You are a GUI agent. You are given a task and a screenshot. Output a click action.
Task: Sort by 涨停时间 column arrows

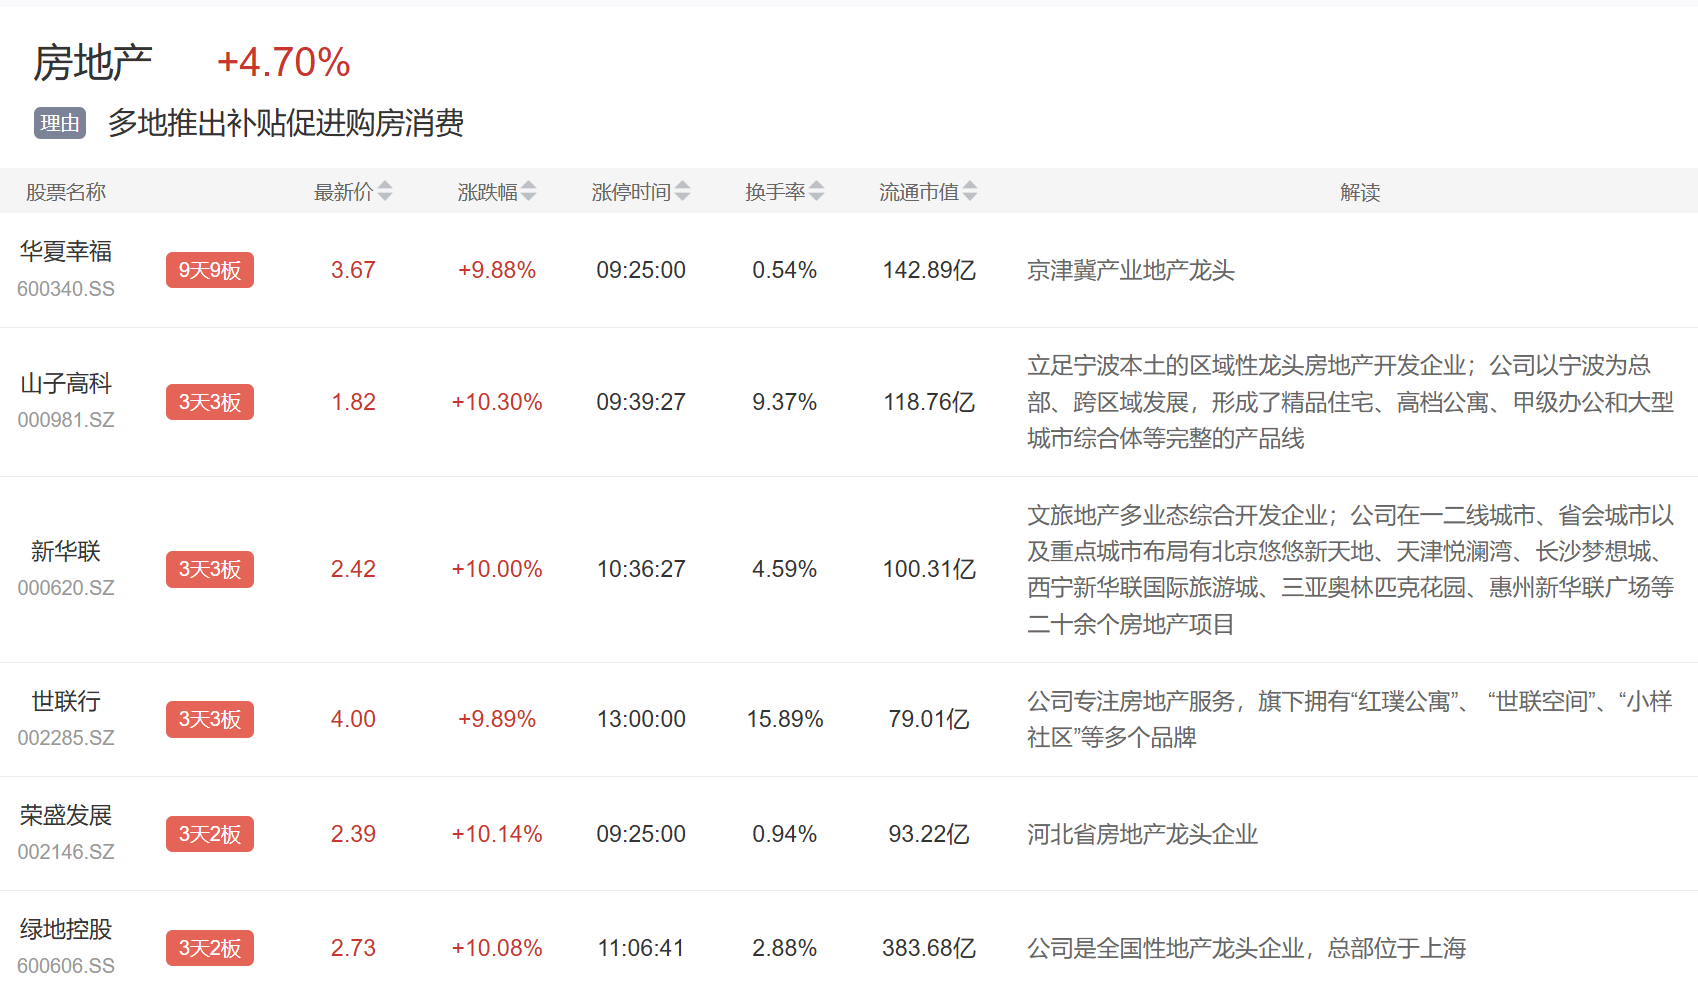point(683,192)
